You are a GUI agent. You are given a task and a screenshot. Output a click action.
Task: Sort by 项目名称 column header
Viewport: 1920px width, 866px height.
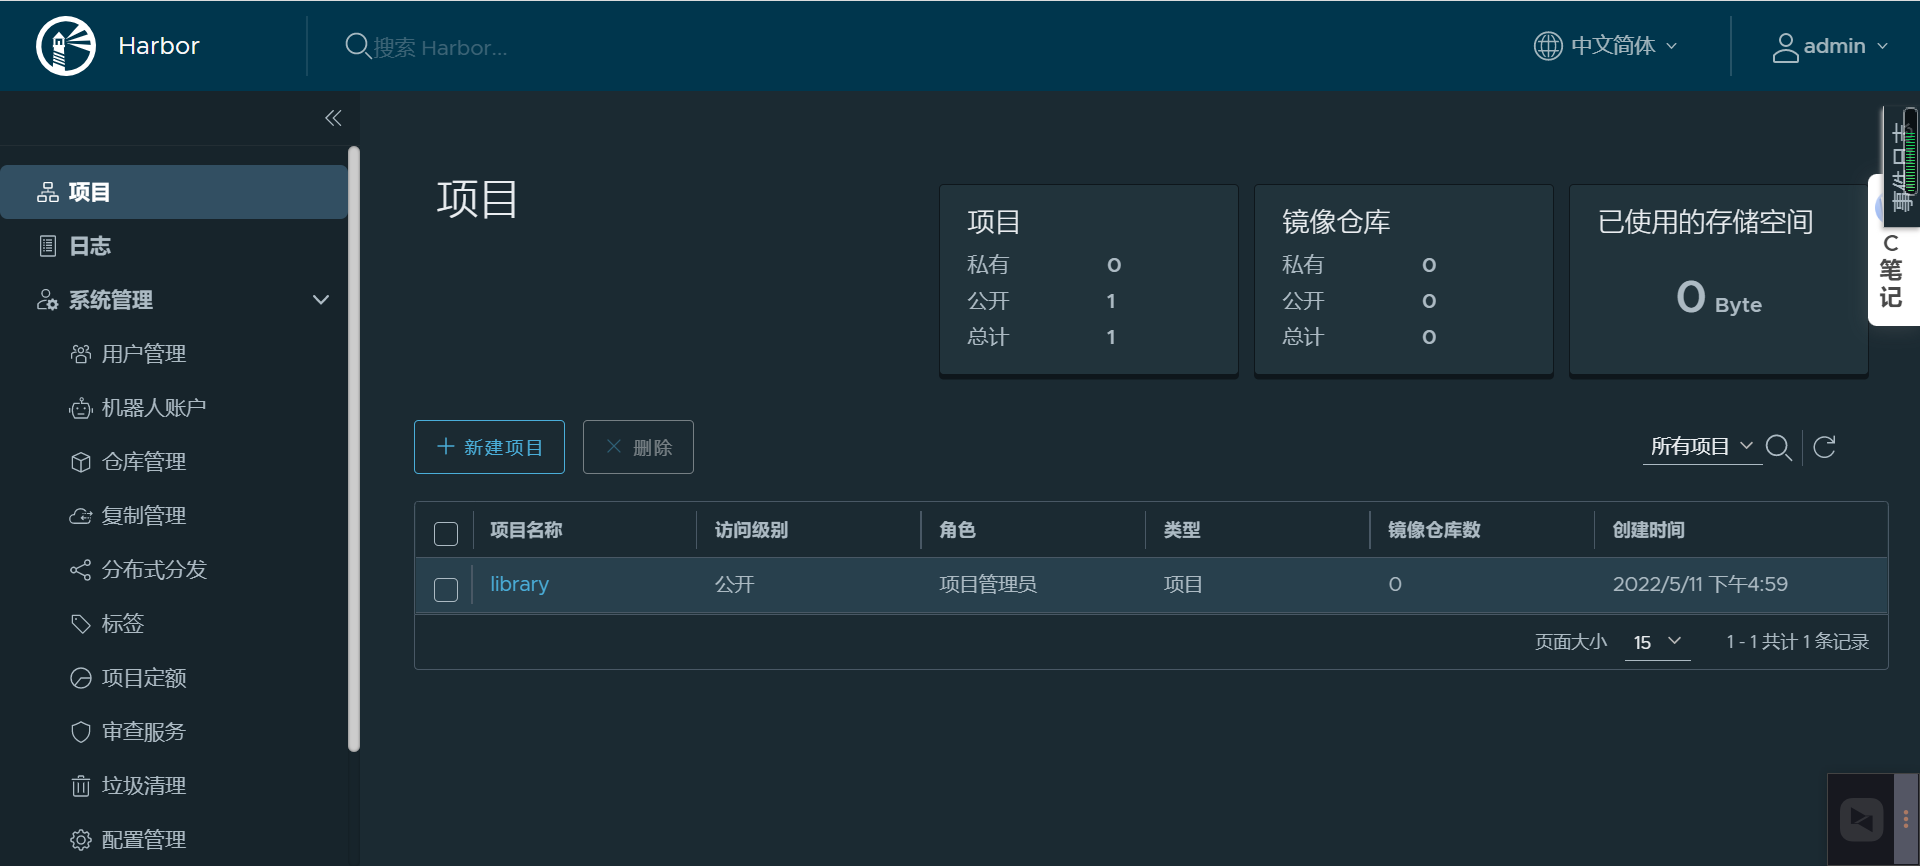(x=526, y=530)
